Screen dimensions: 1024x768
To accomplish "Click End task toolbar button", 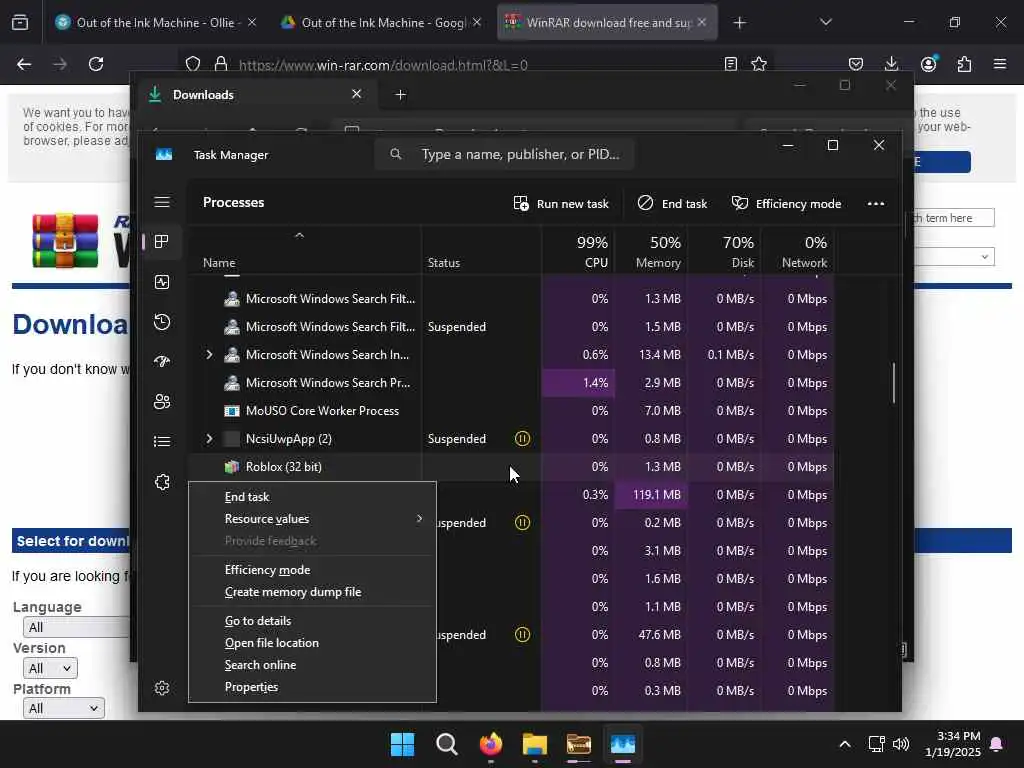I will click(673, 204).
